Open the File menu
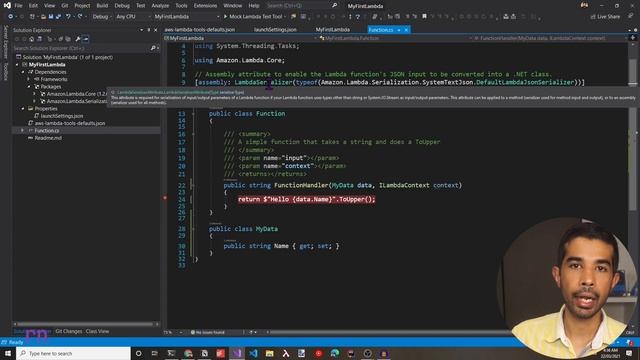640x360 pixels. pos(18,6)
